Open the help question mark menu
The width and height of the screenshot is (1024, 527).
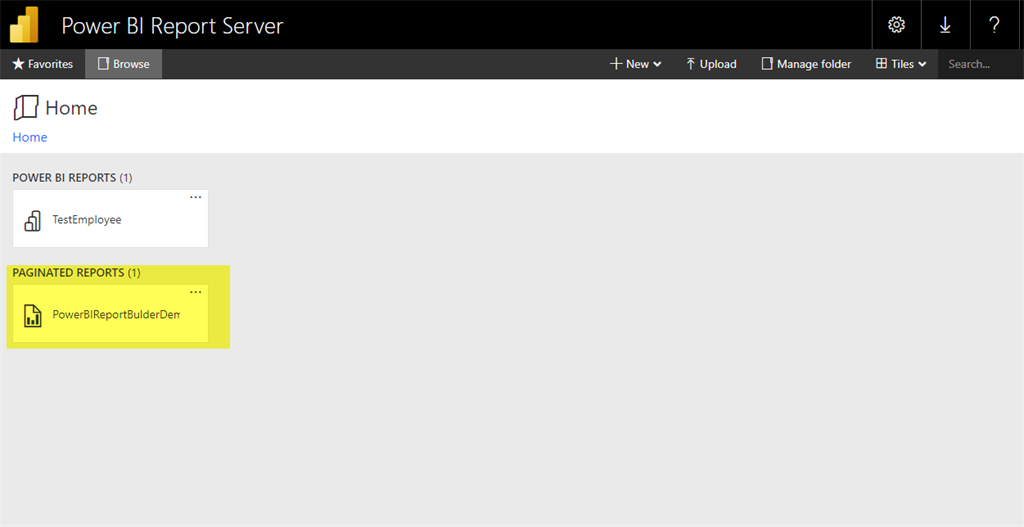994,25
